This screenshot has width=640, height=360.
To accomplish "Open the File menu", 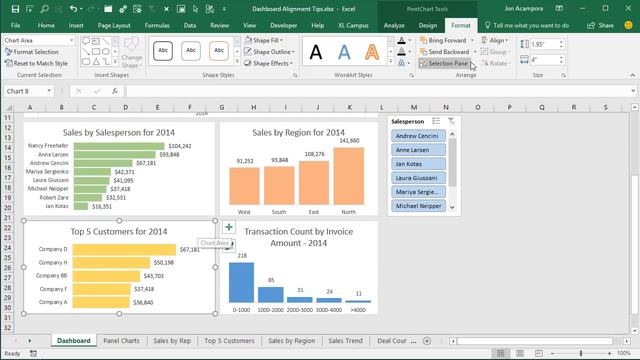I will [16, 25].
